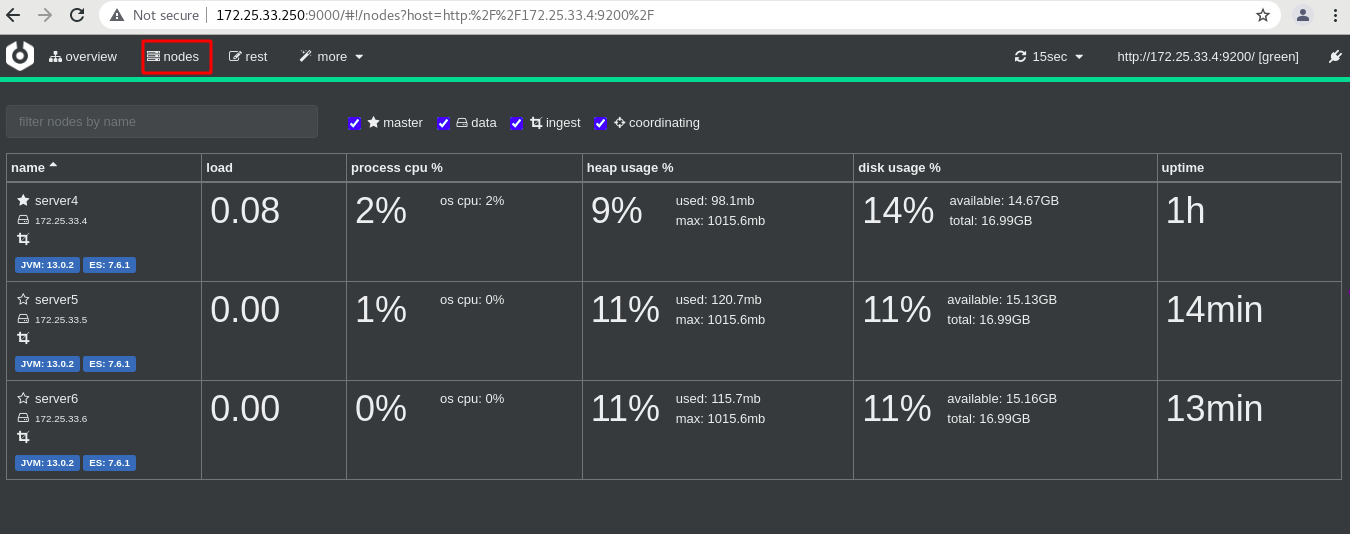Image resolution: width=1350 pixels, height=534 pixels.
Task: Click data disk icon beside 172.25.33.5
Action: point(23,319)
